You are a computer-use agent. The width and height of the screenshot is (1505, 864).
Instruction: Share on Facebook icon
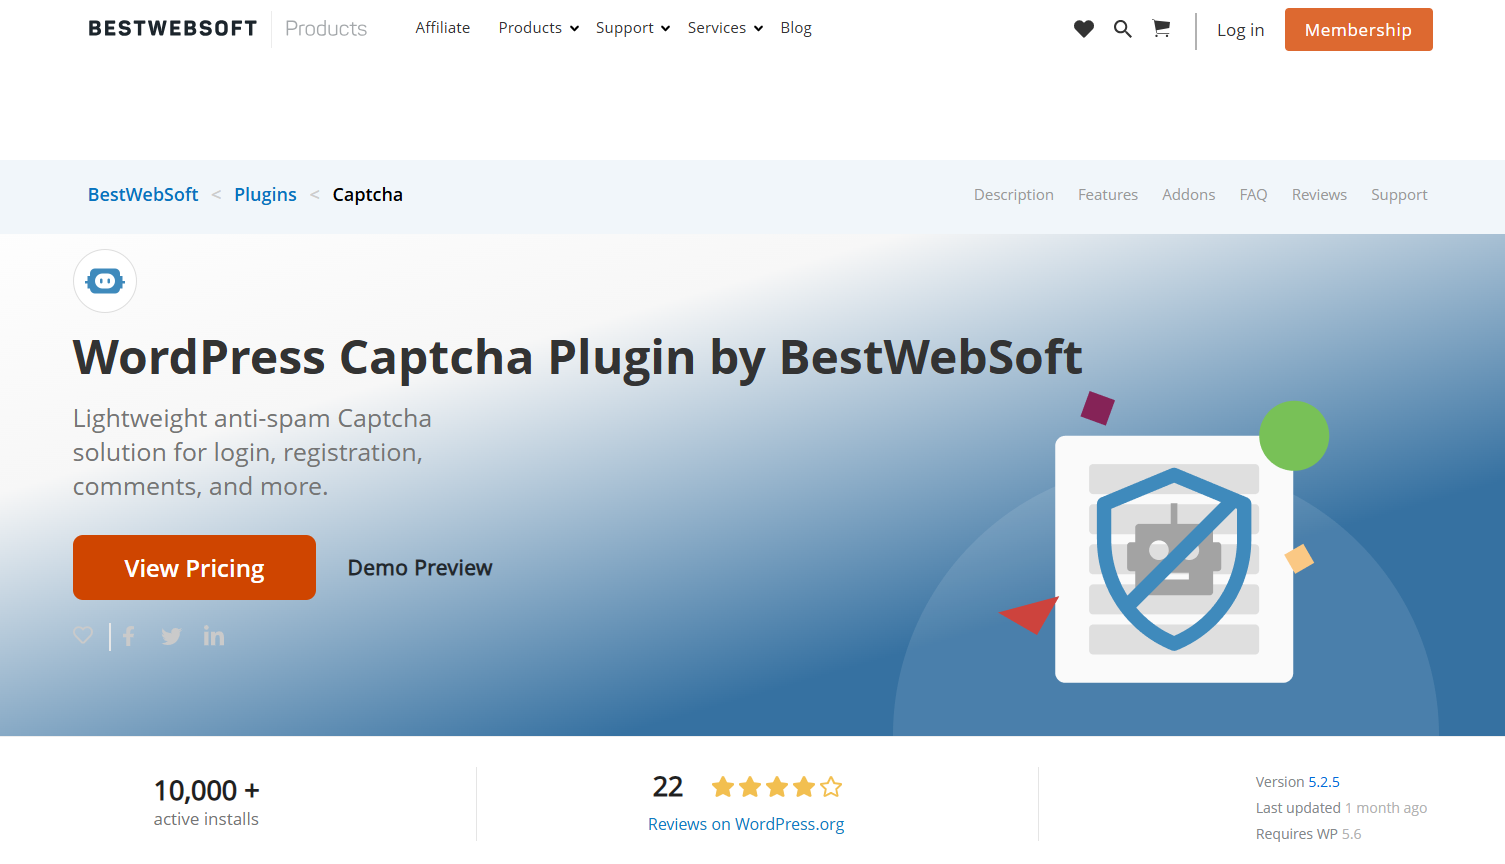pos(129,636)
